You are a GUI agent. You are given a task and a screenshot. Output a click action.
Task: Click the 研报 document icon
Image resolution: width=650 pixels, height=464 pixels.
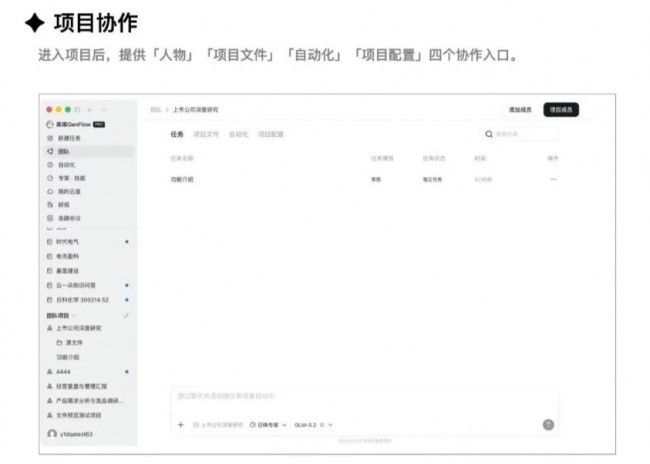click(50, 204)
